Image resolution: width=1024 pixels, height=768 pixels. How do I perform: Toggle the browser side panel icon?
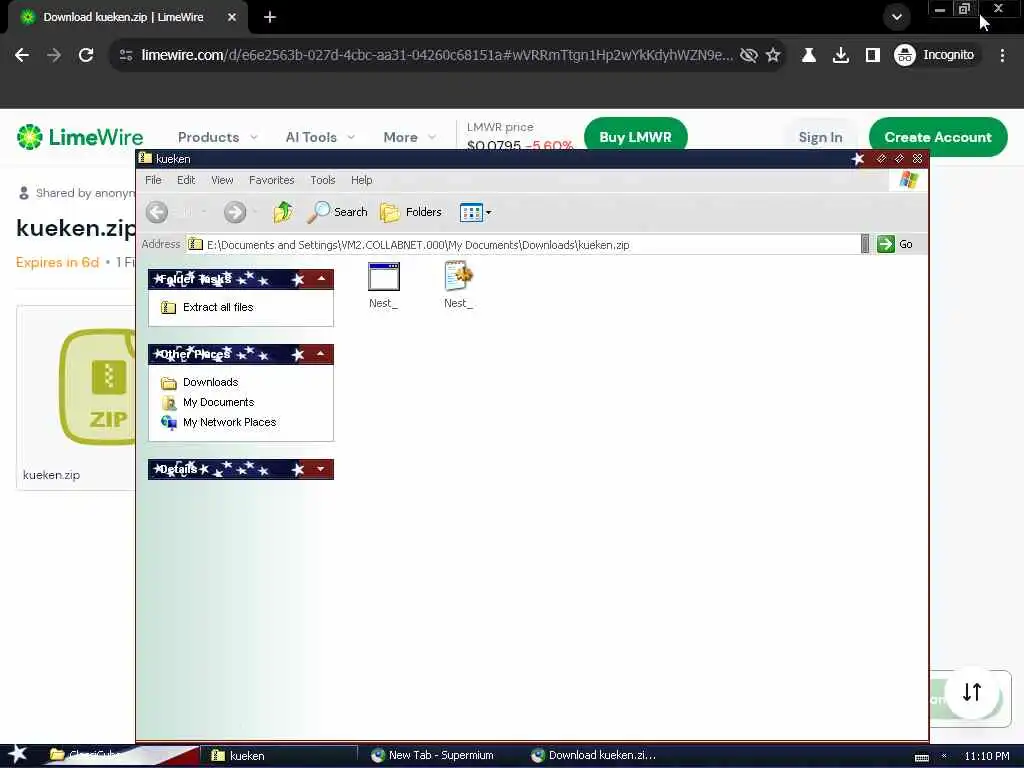(873, 56)
